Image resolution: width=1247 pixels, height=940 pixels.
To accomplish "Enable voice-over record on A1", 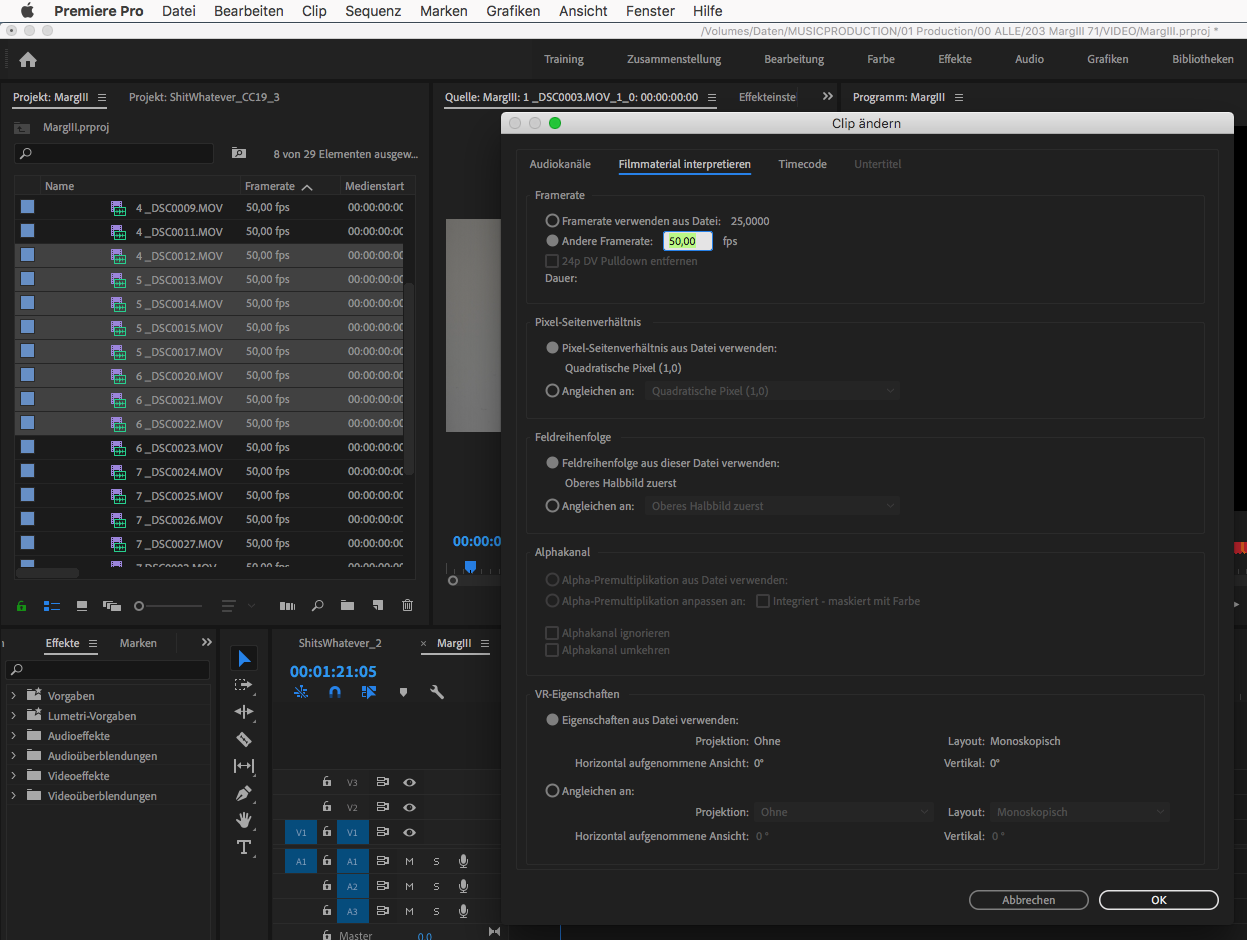I will [463, 861].
